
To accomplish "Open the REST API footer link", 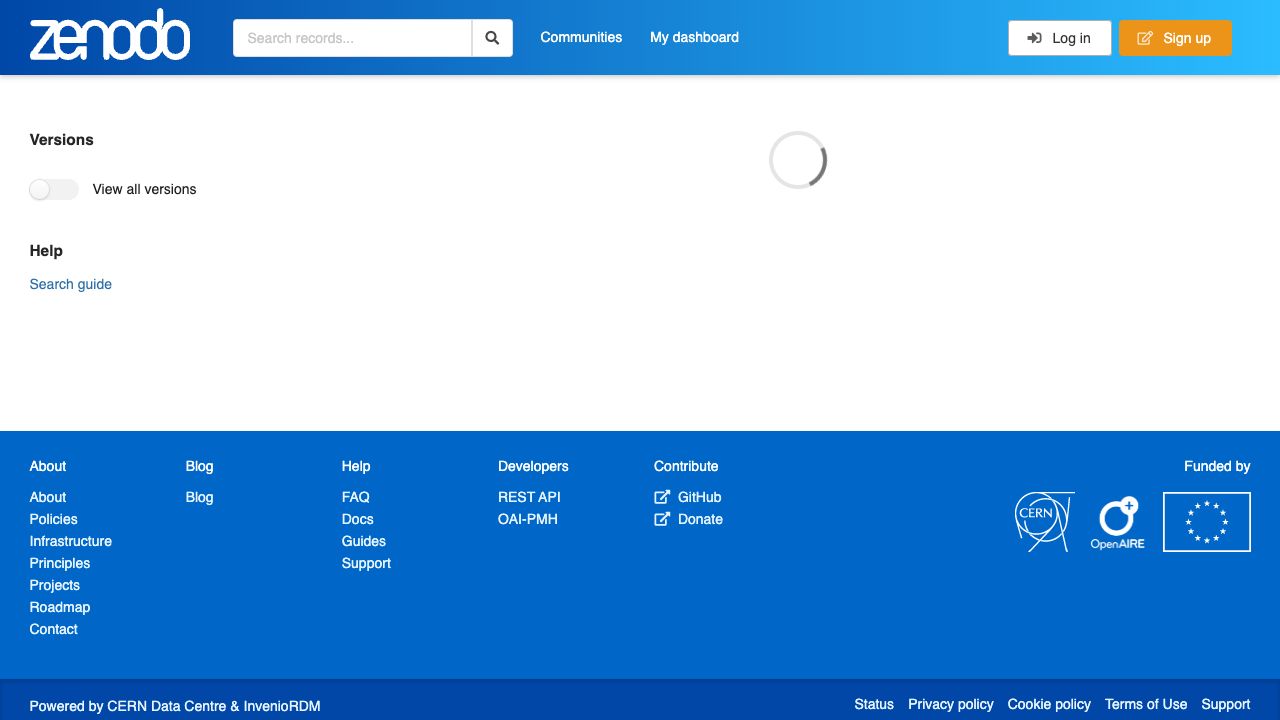I will click(x=529, y=497).
